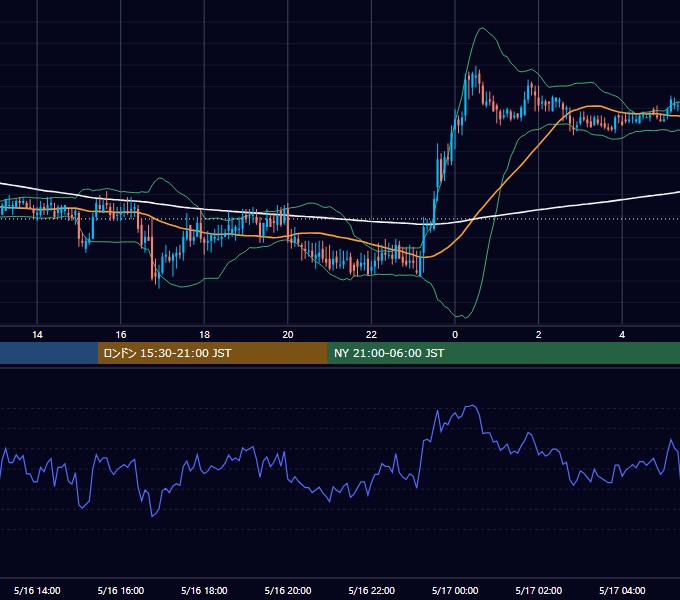Click the NY 21:00-06:00 JST session bar

(503, 353)
